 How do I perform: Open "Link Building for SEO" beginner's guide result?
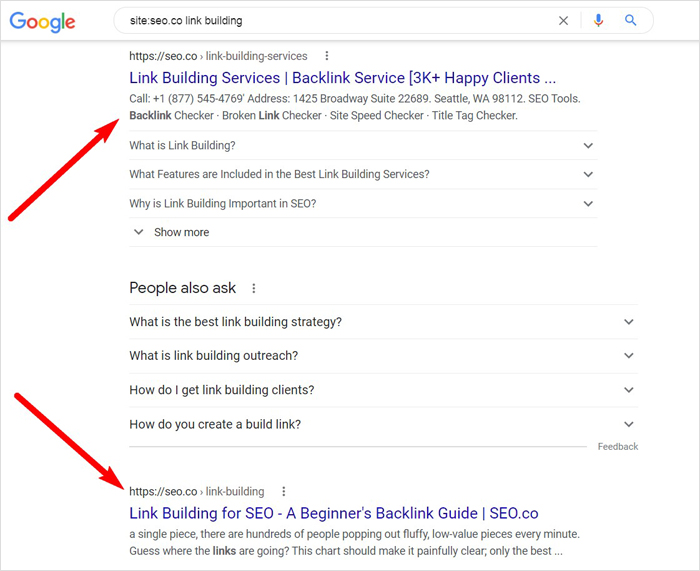point(334,513)
